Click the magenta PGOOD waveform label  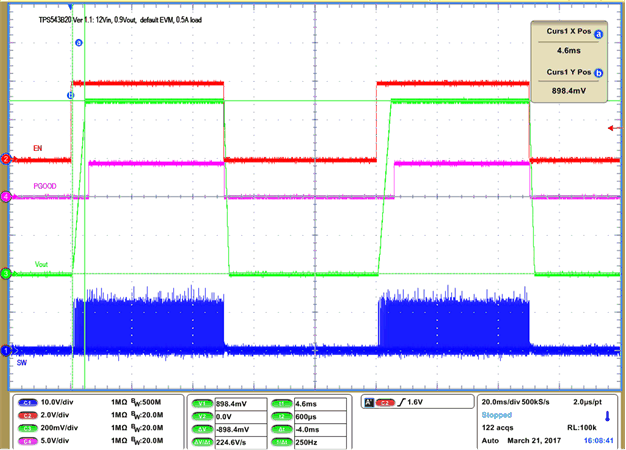pos(45,186)
